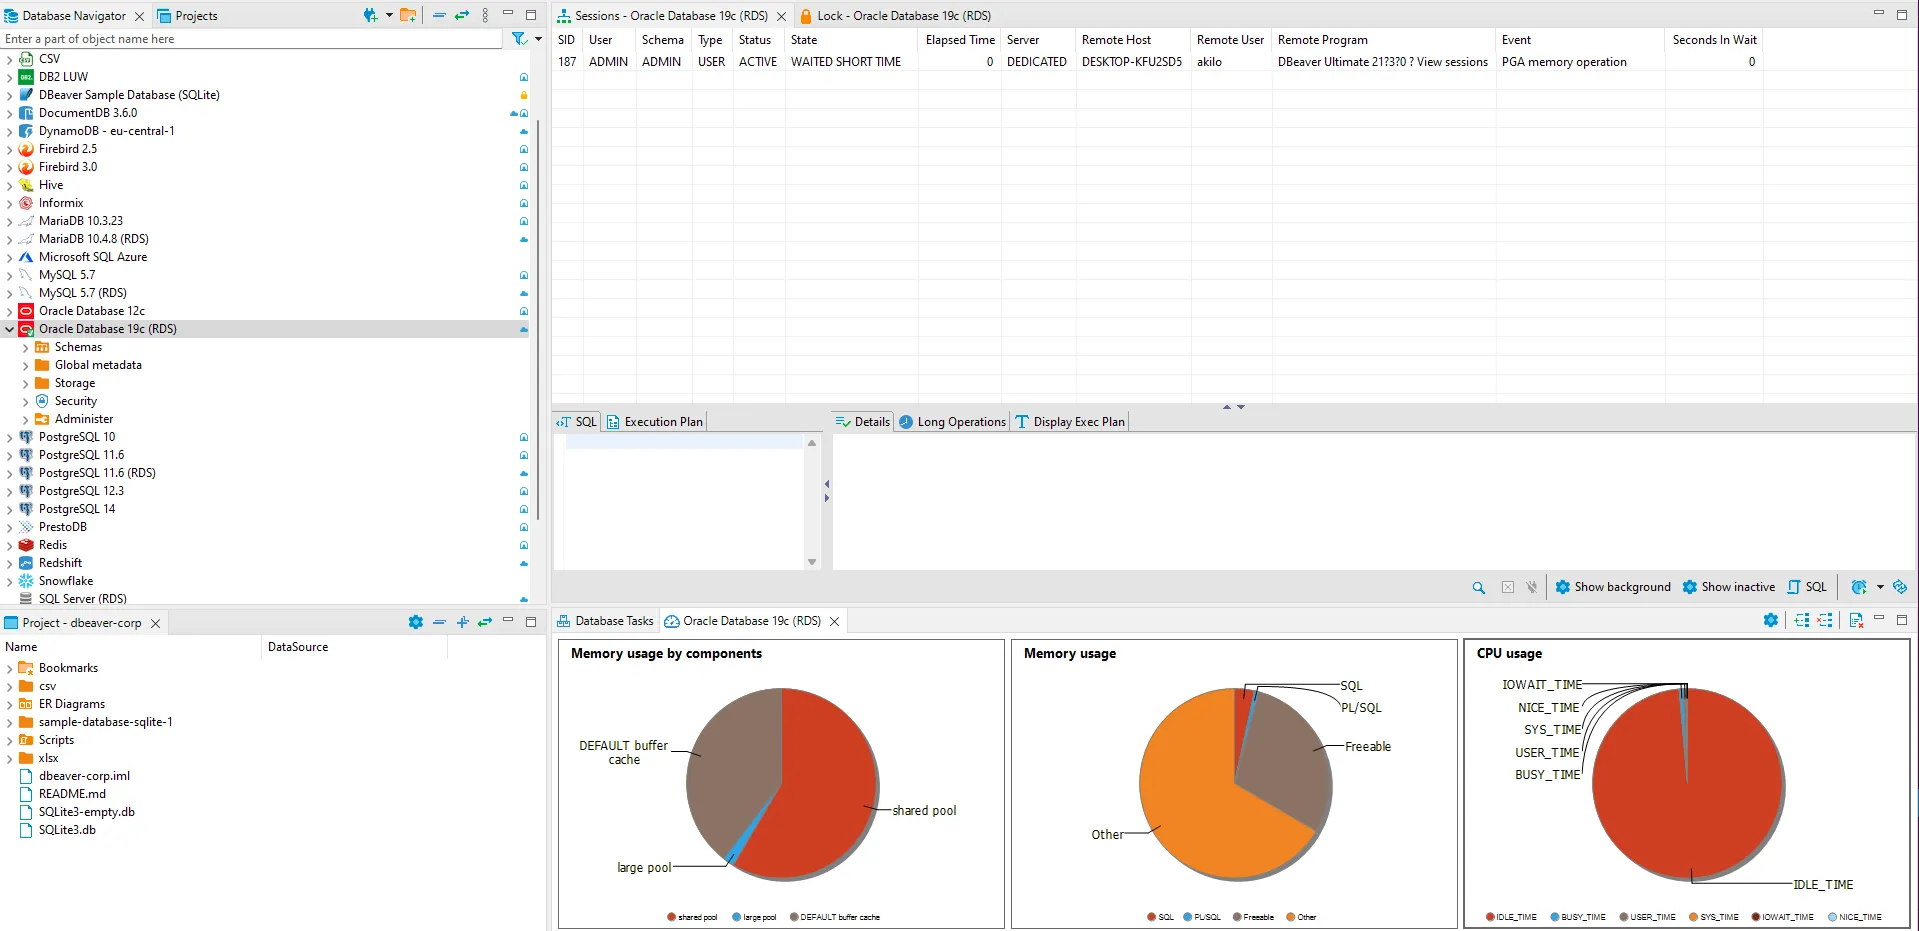Click the Hive connection icon
Image resolution: width=1919 pixels, height=931 pixels.
26,185
